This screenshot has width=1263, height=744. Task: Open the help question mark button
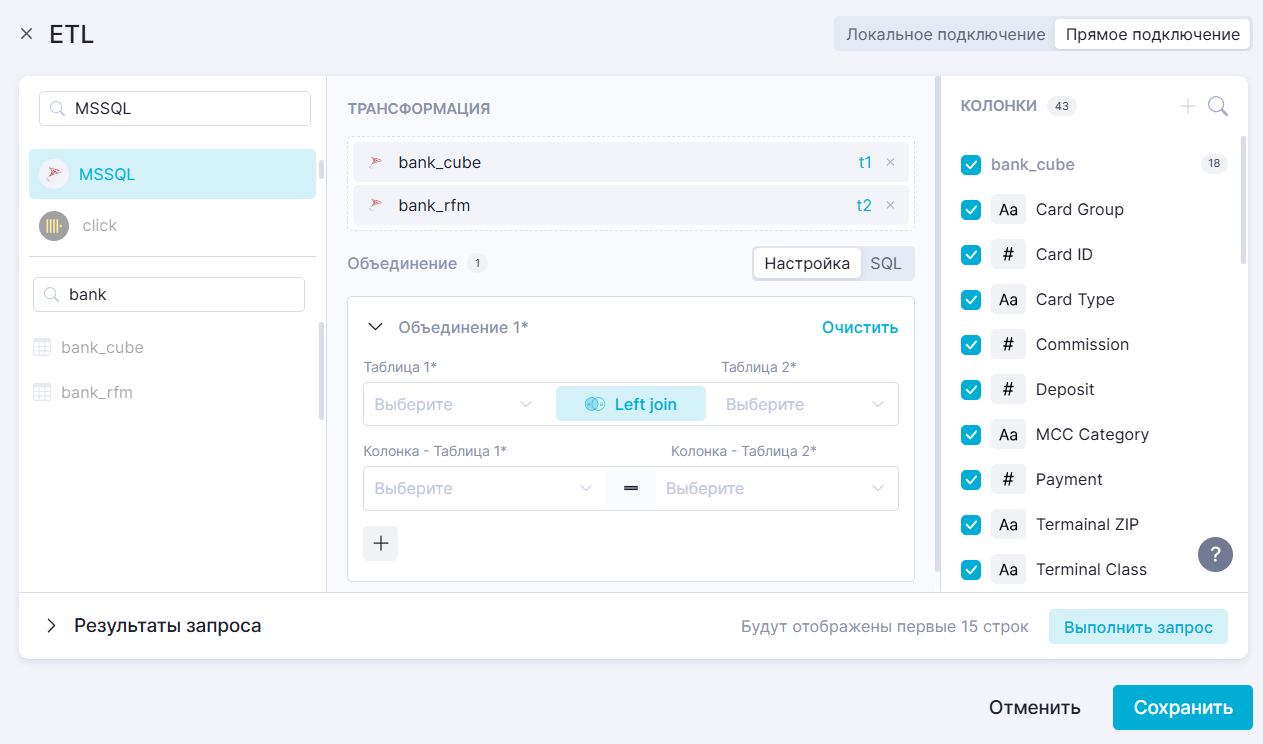[1215, 553]
